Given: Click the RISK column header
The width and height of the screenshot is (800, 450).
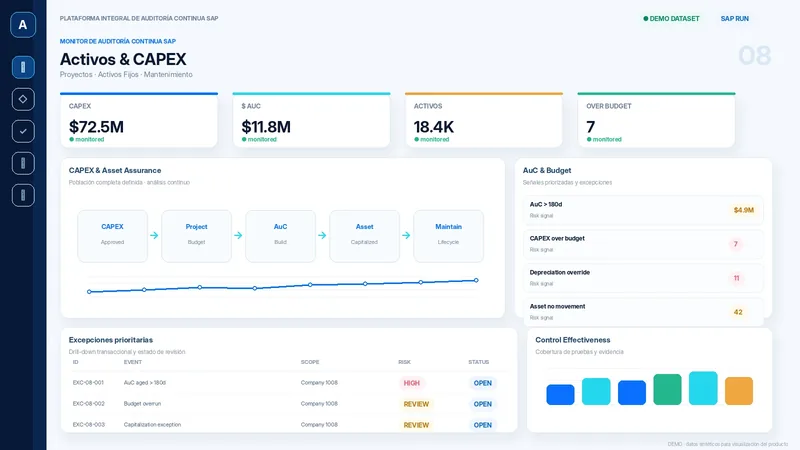Looking at the screenshot, I should click(x=405, y=362).
